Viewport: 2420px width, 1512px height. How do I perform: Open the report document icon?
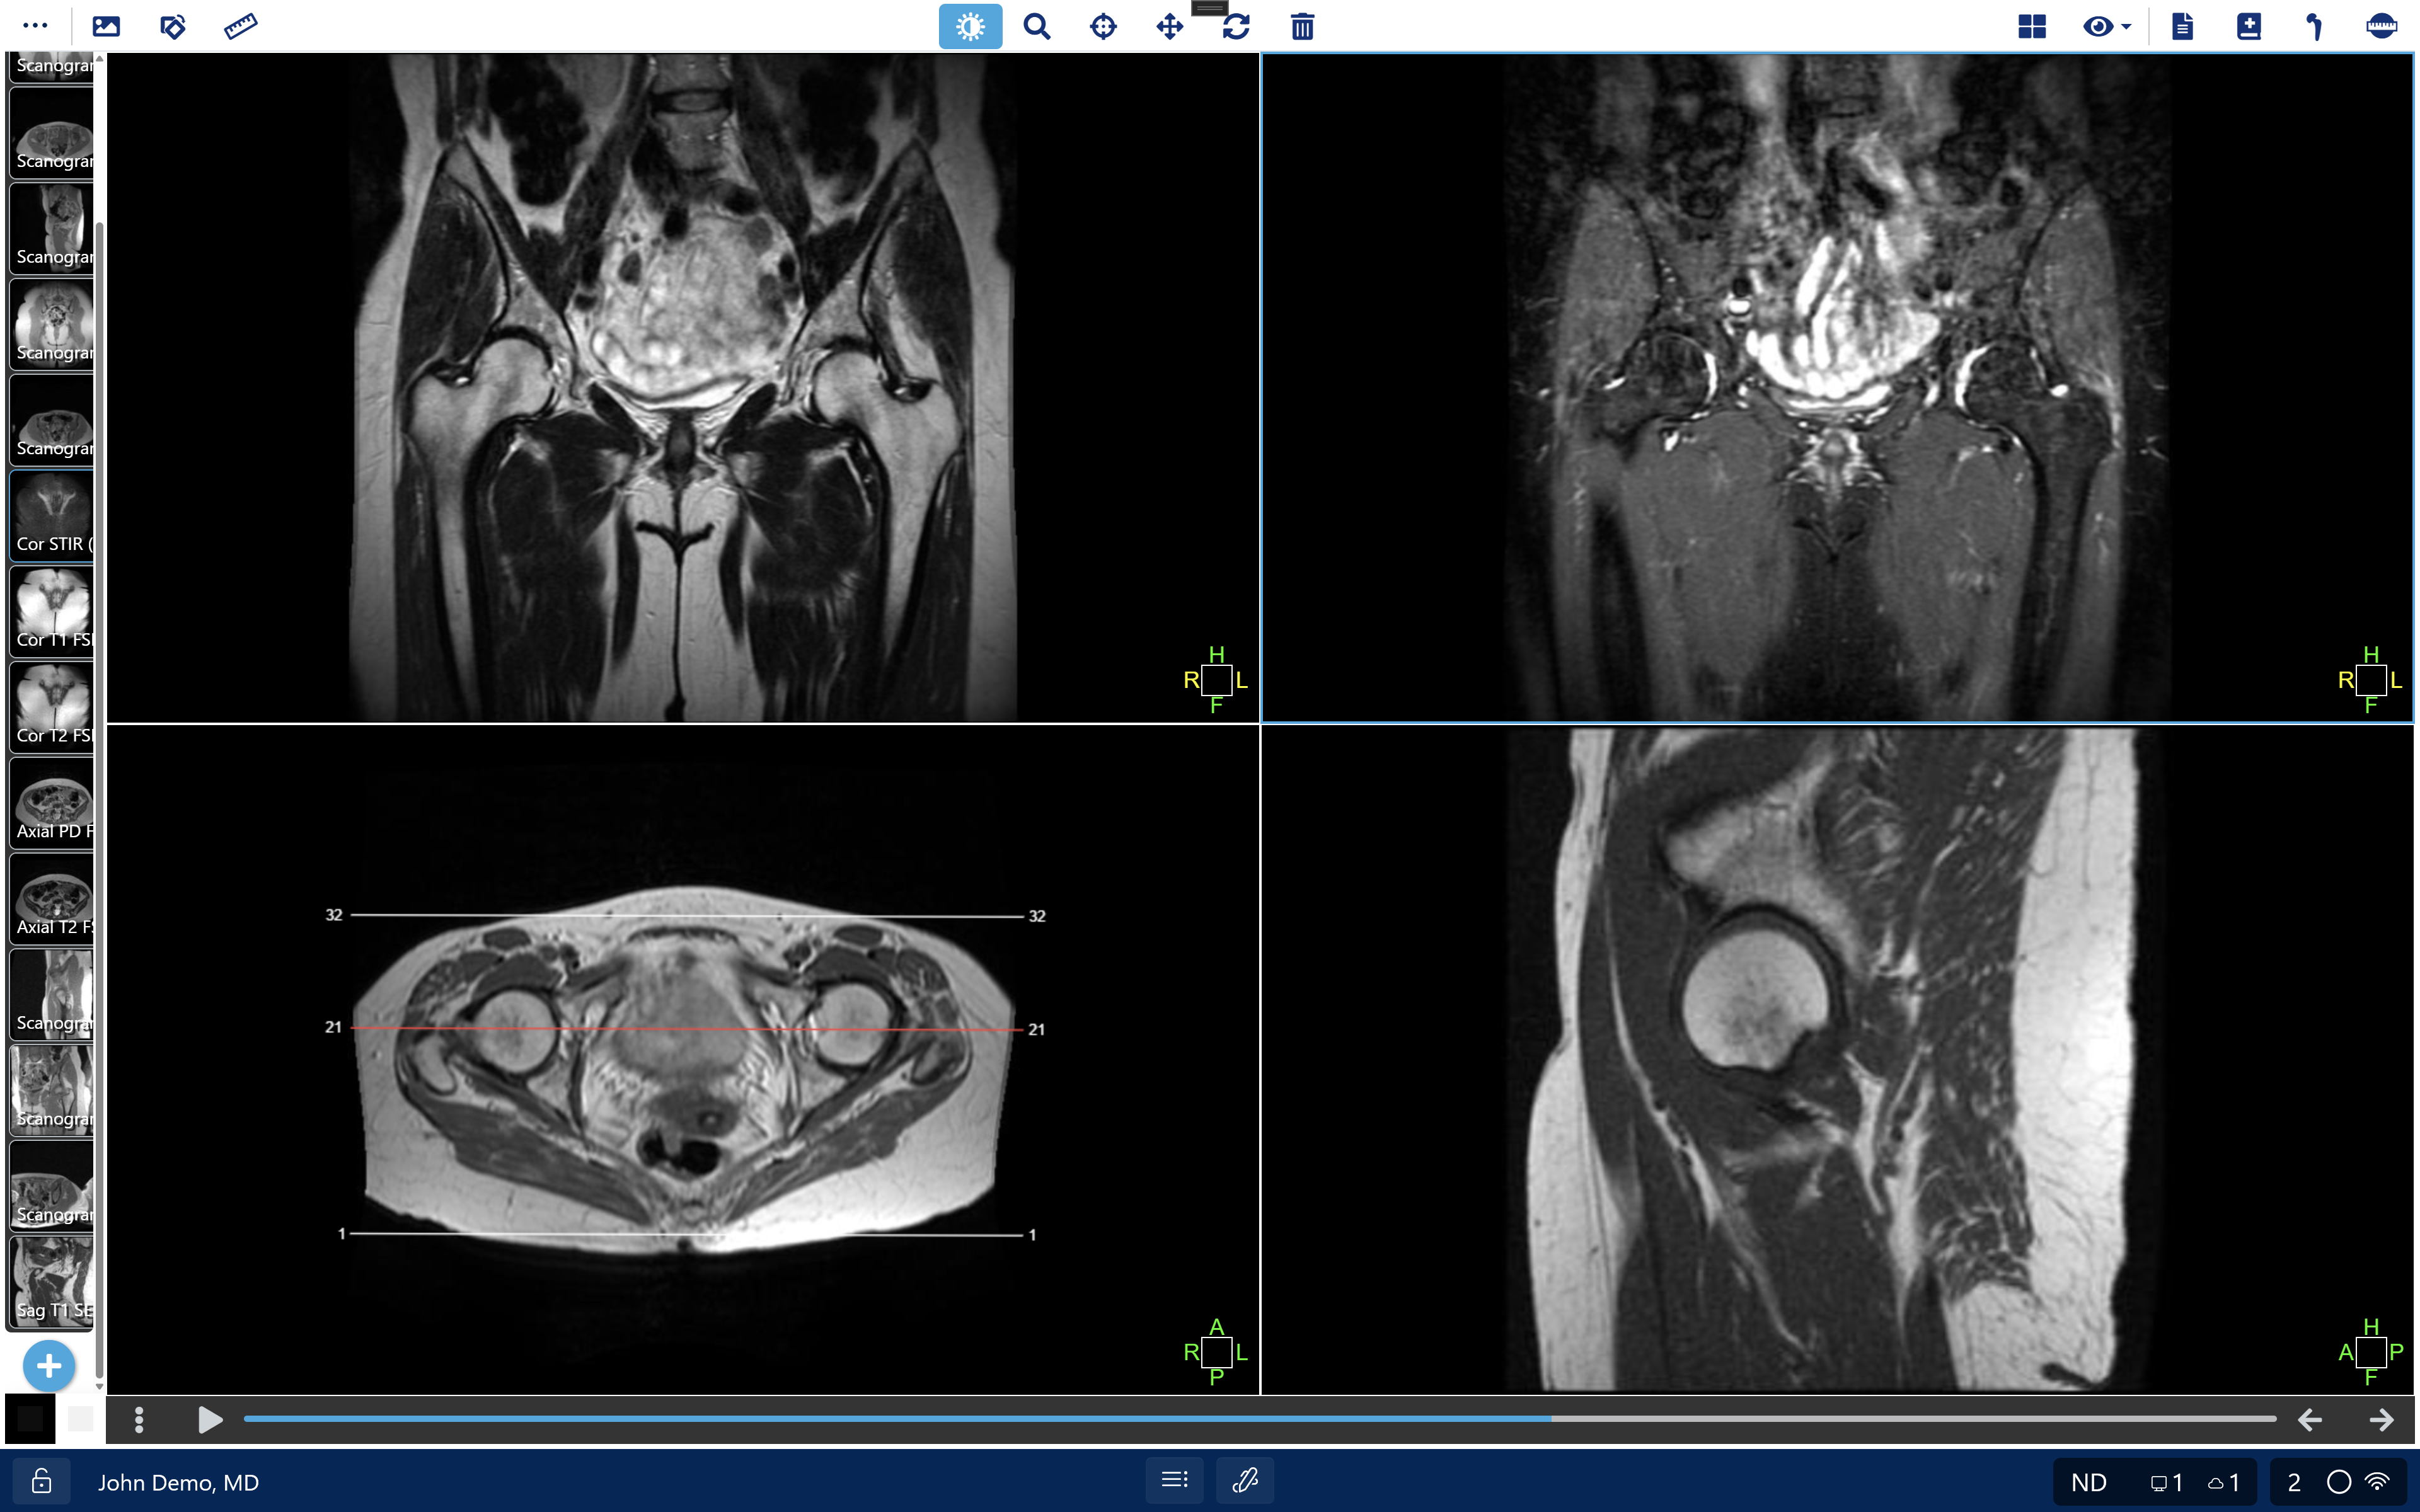coord(2182,27)
